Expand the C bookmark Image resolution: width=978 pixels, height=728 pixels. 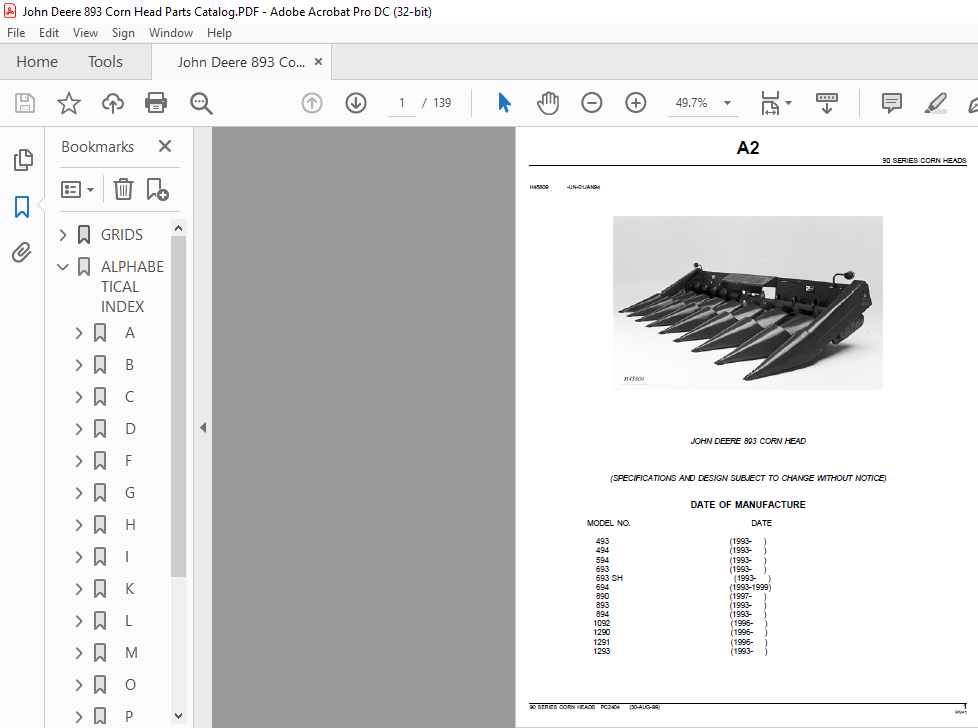pyautogui.click(x=79, y=397)
